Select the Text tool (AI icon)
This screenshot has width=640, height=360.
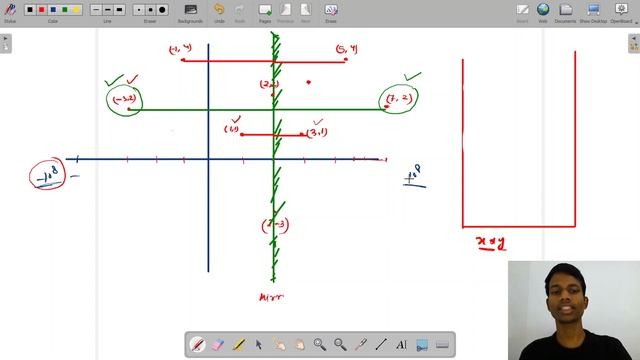(x=401, y=344)
